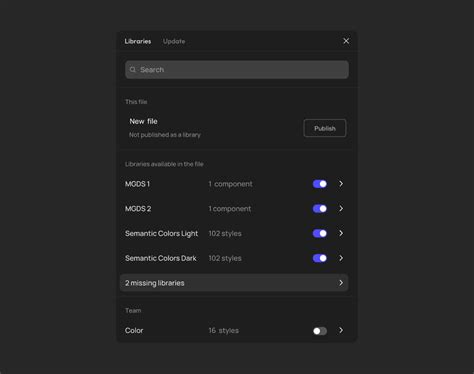Open Semantic Colors Dark details chevron

(x=341, y=258)
